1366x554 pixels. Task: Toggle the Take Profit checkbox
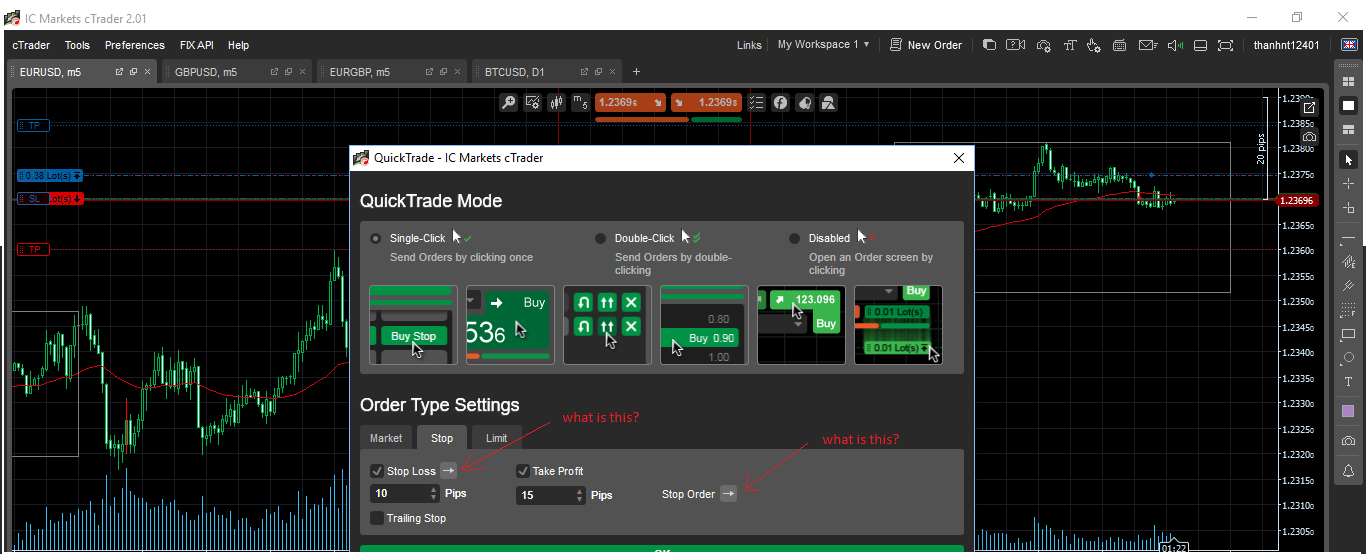[523, 471]
